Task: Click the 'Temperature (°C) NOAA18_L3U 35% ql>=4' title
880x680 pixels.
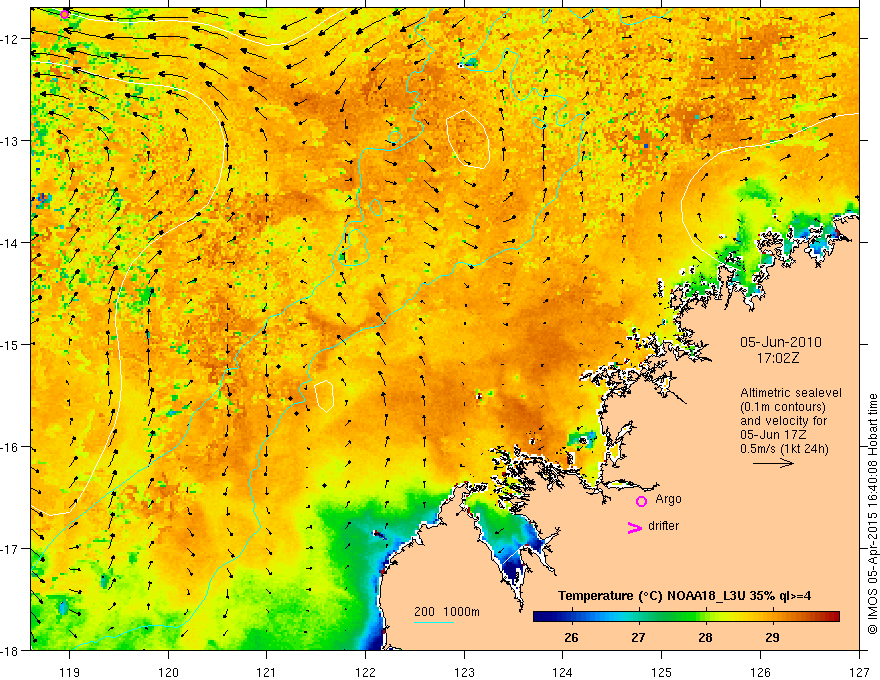Action: (x=684, y=596)
